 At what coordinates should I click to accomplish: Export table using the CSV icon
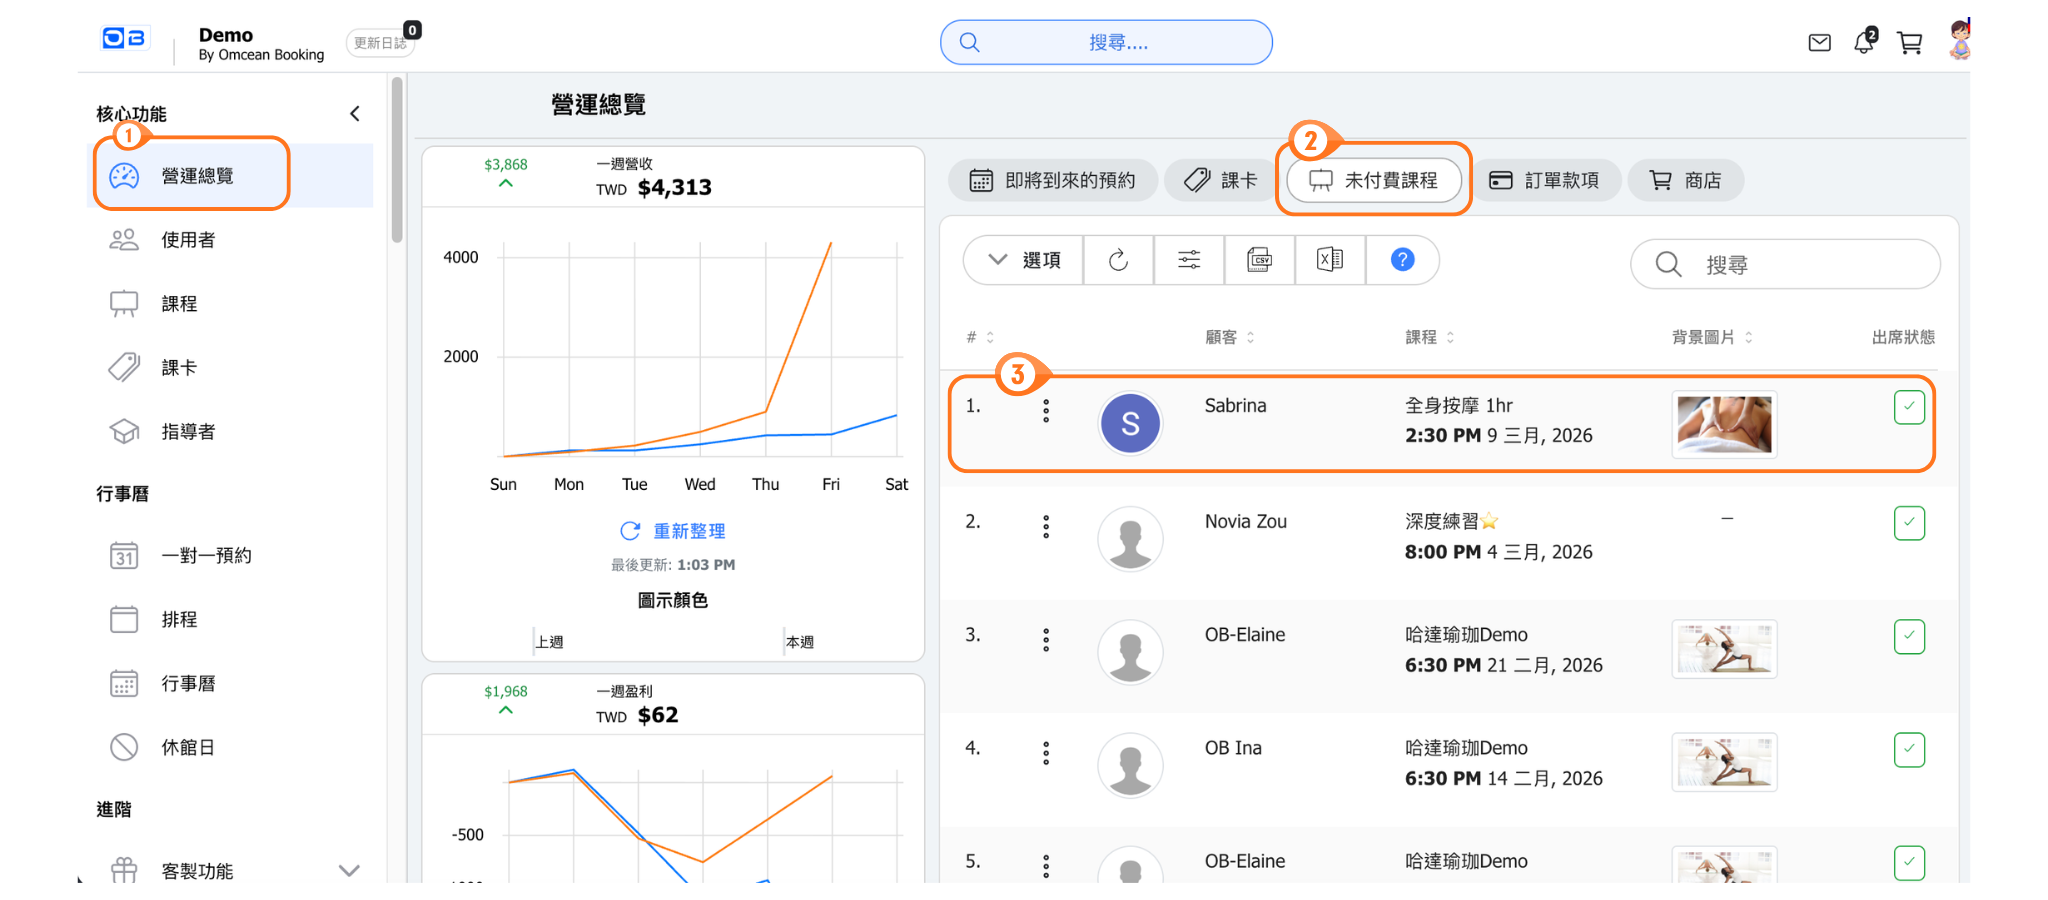pos(1259,261)
